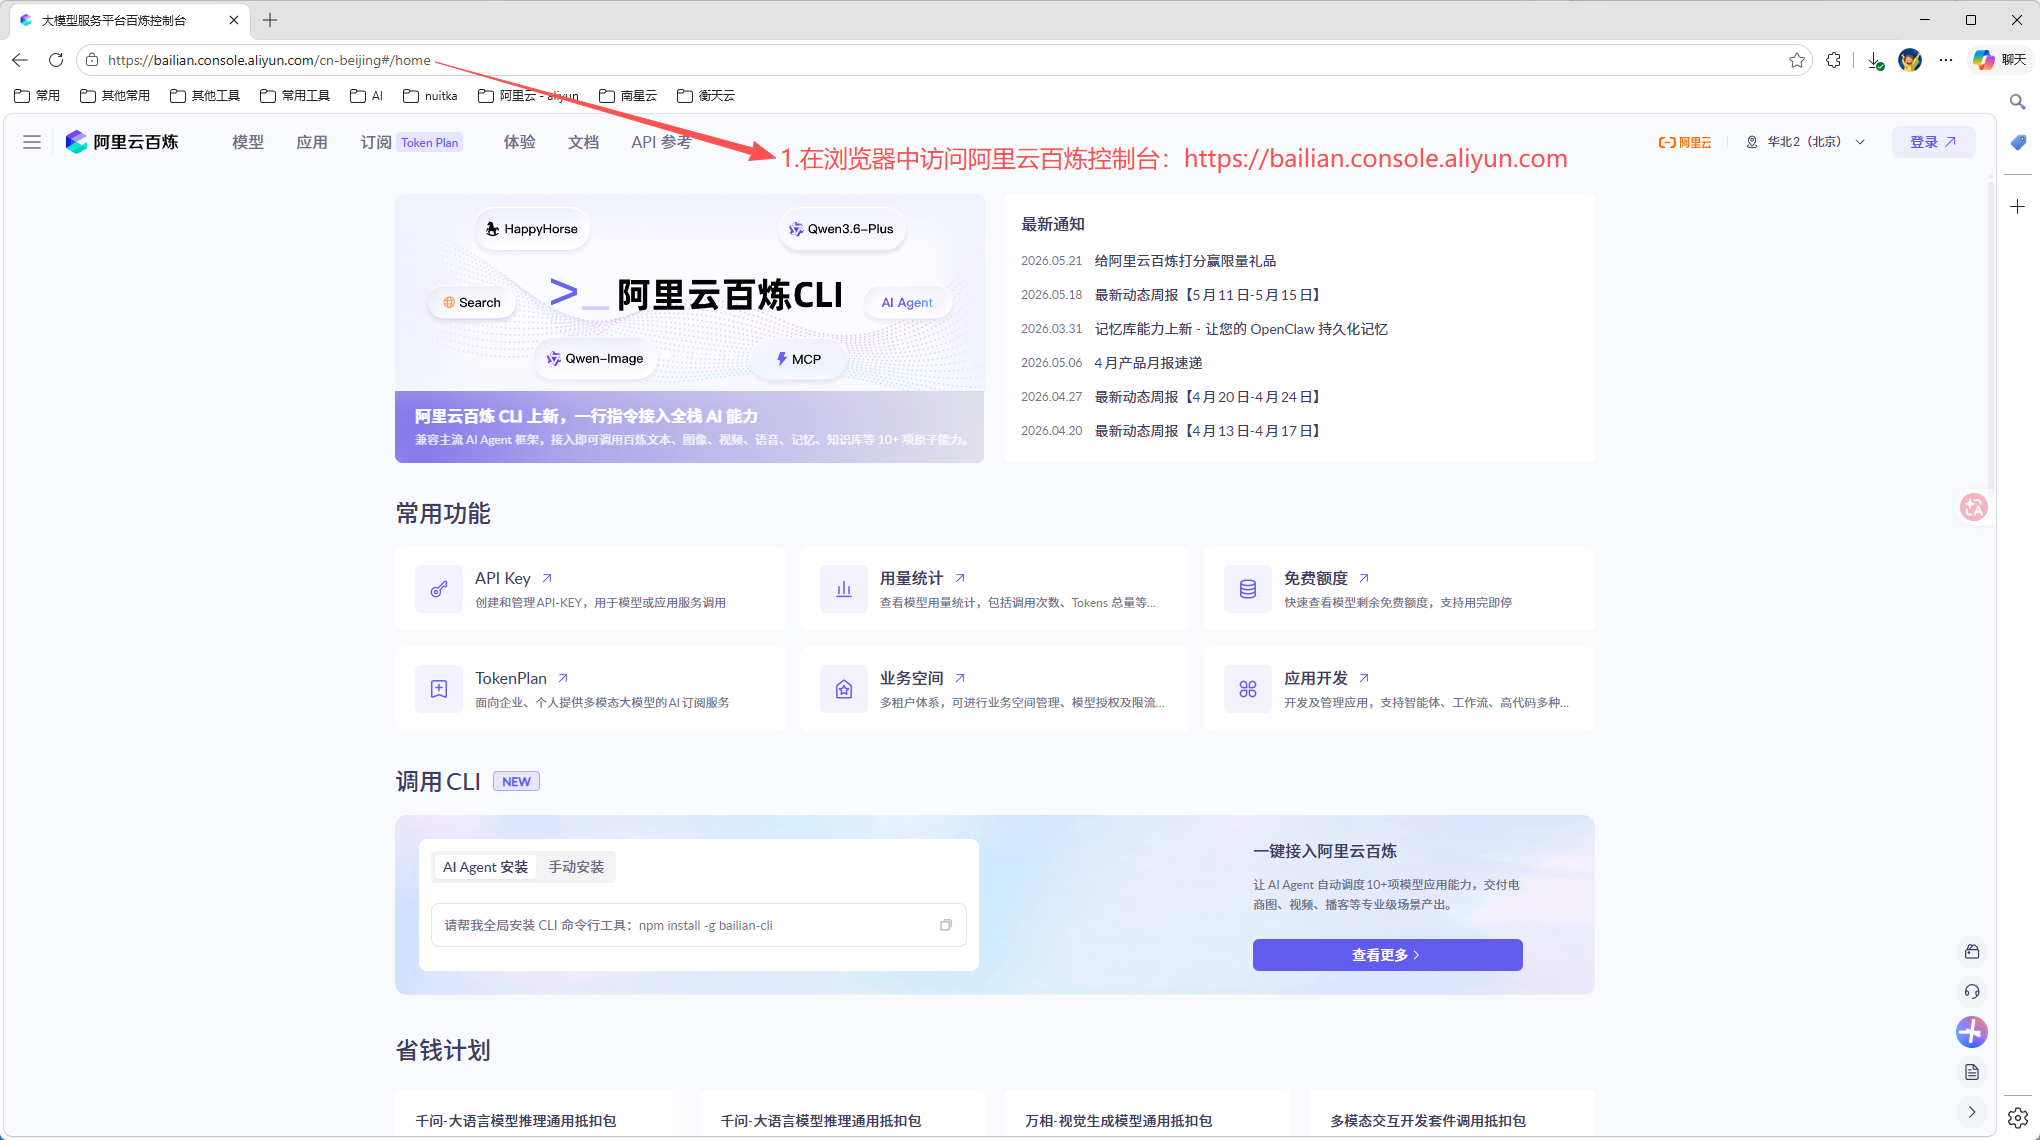Click the 业务空间 card icon

click(844, 689)
